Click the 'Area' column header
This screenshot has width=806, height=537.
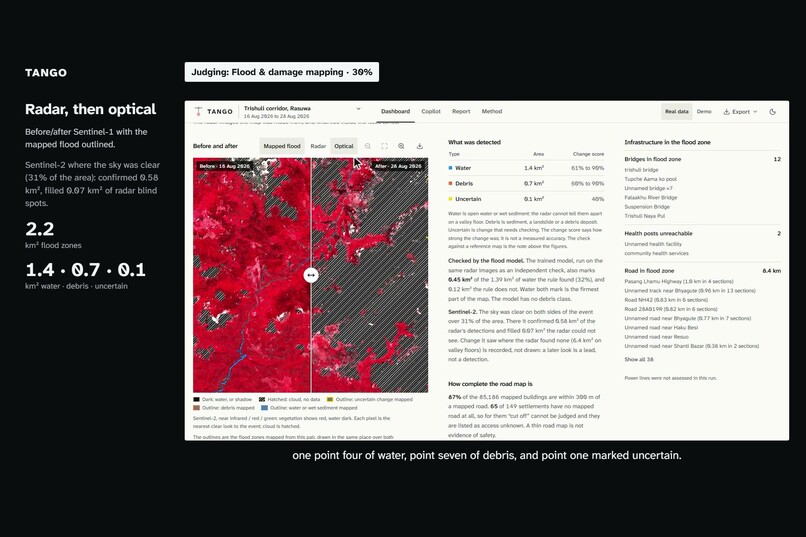pyautogui.click(x=538, y=154)
